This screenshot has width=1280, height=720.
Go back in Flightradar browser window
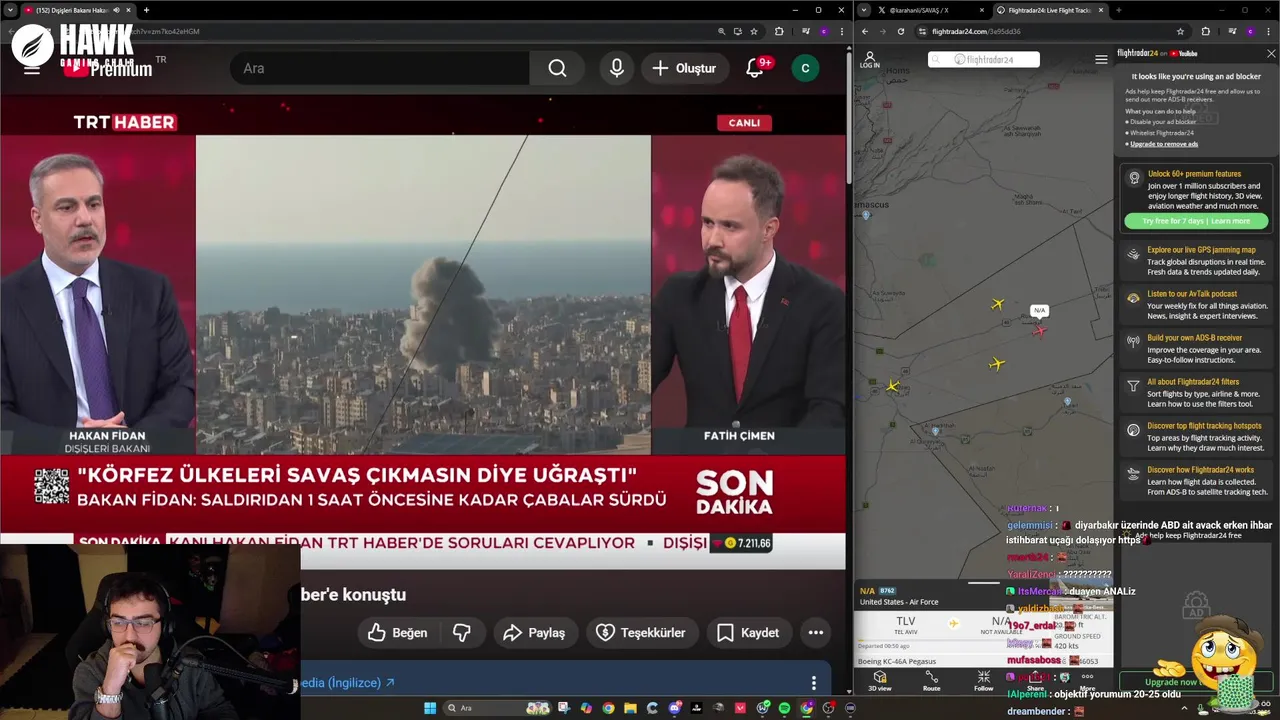[865, 31]
